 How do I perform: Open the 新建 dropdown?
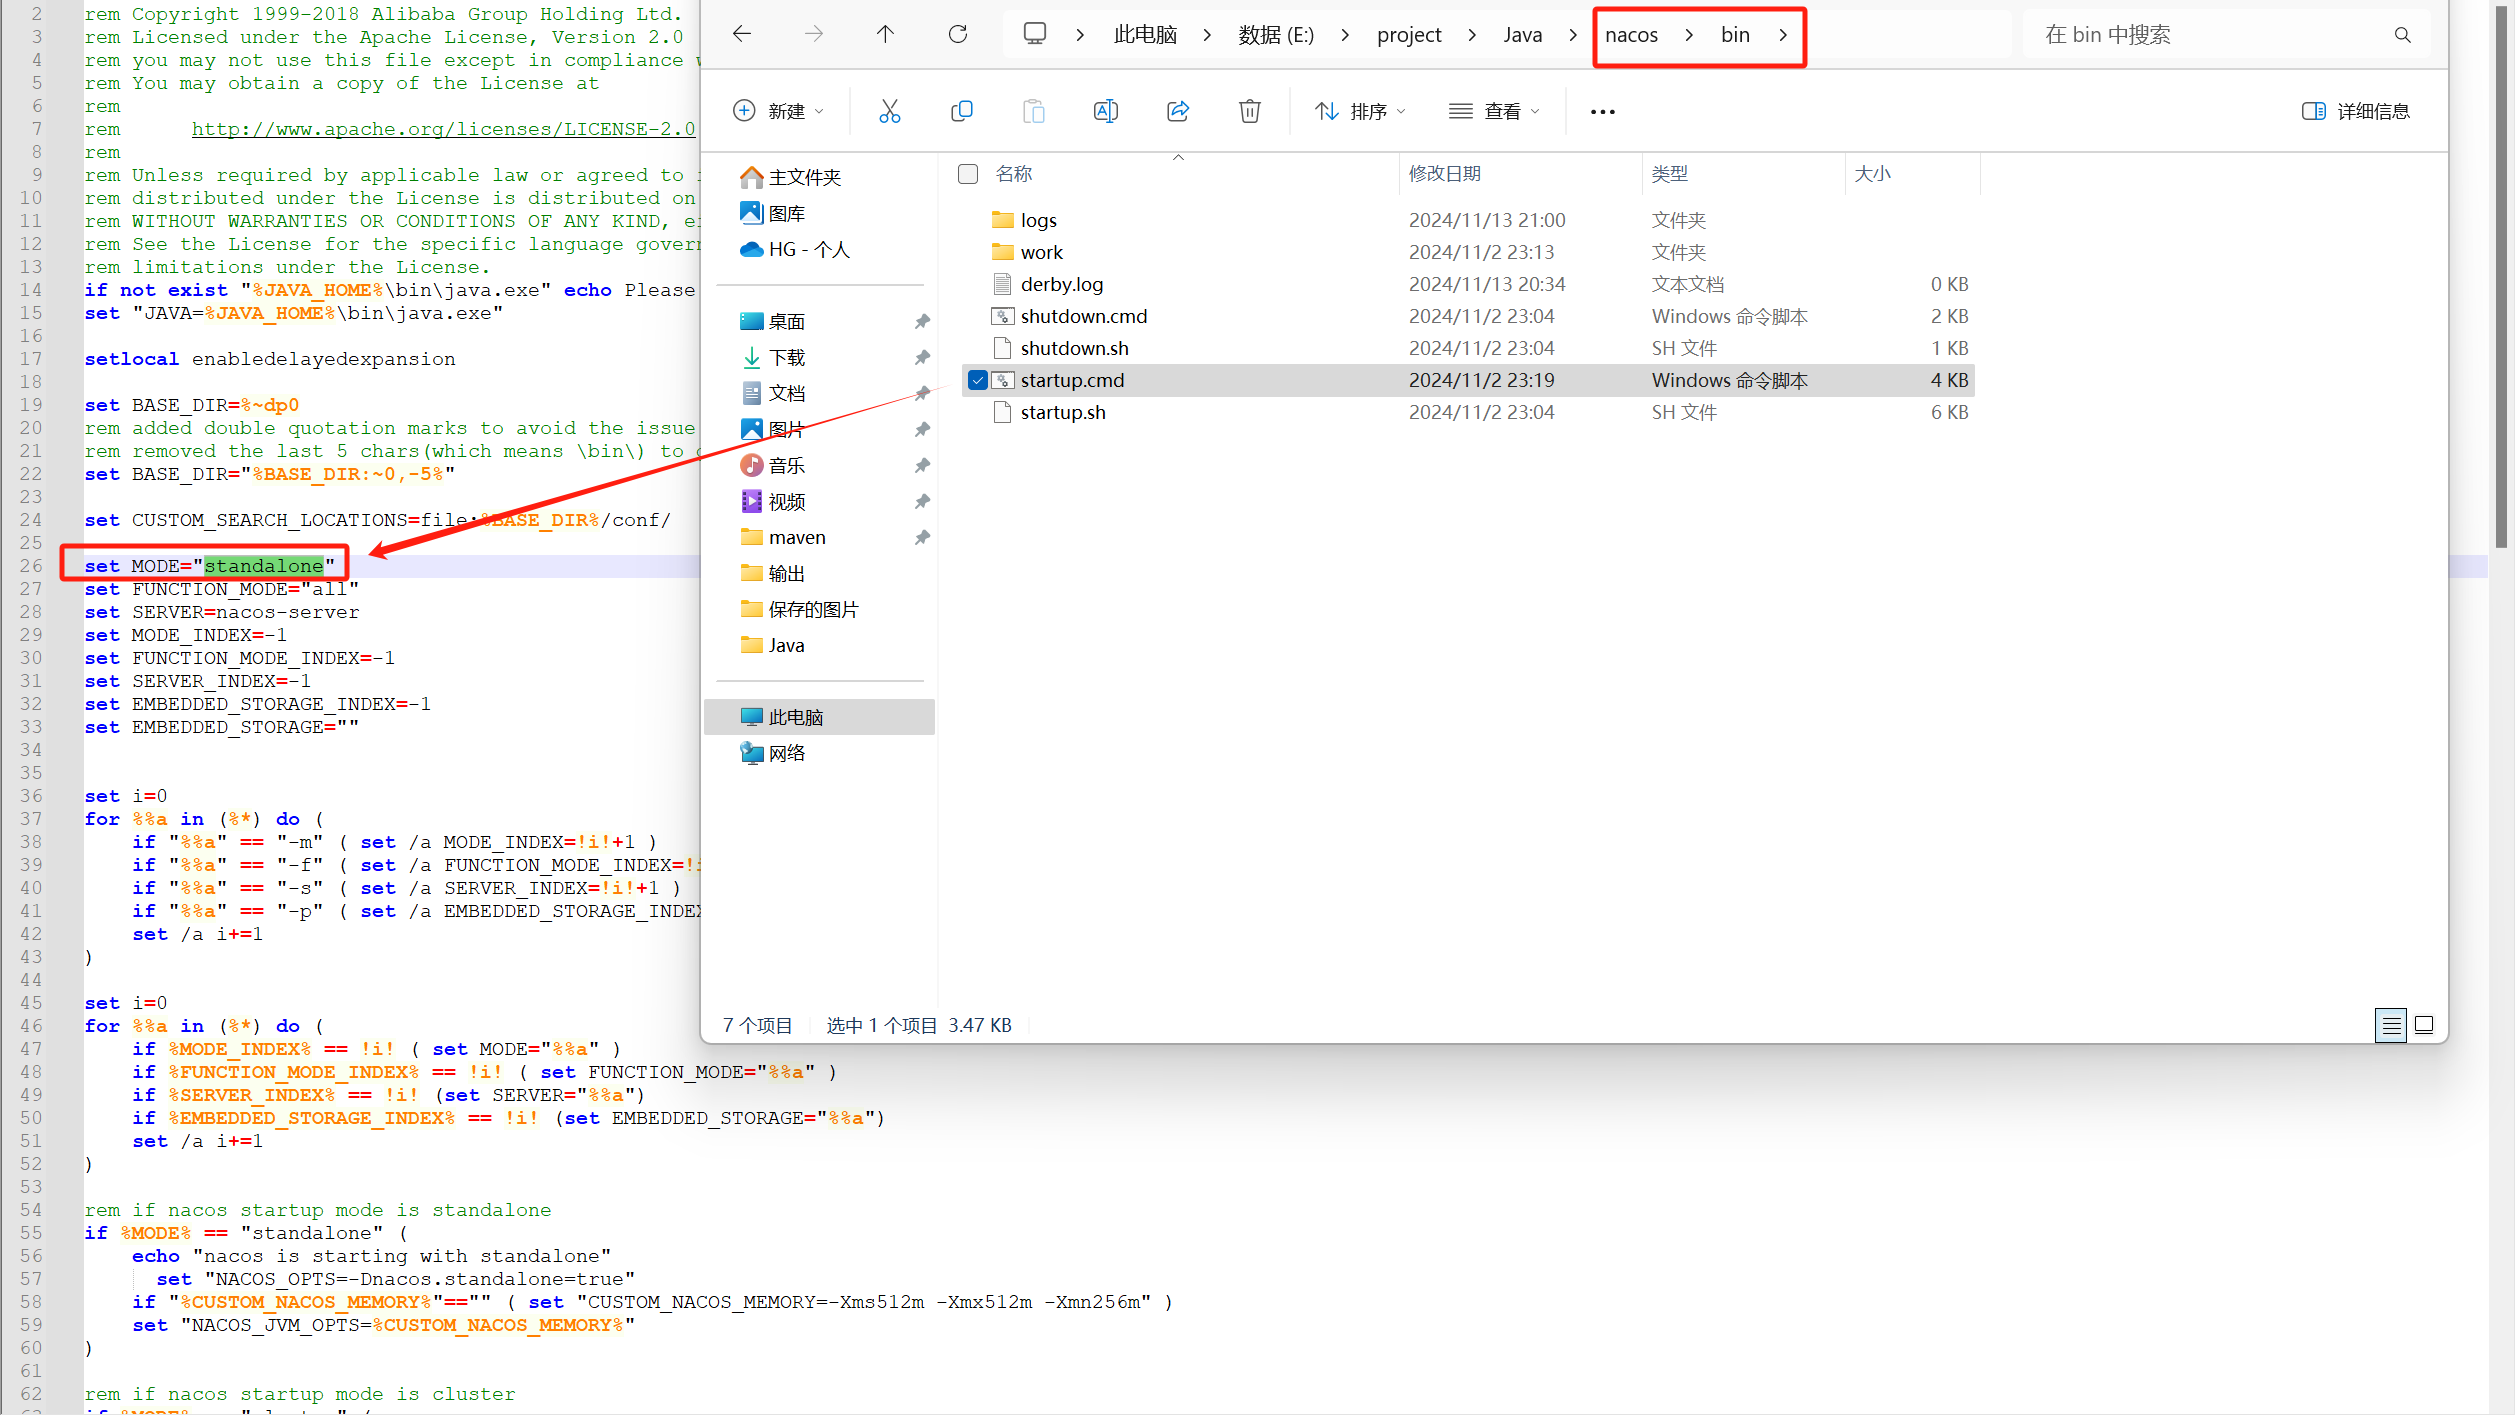(x=779, y=111)
